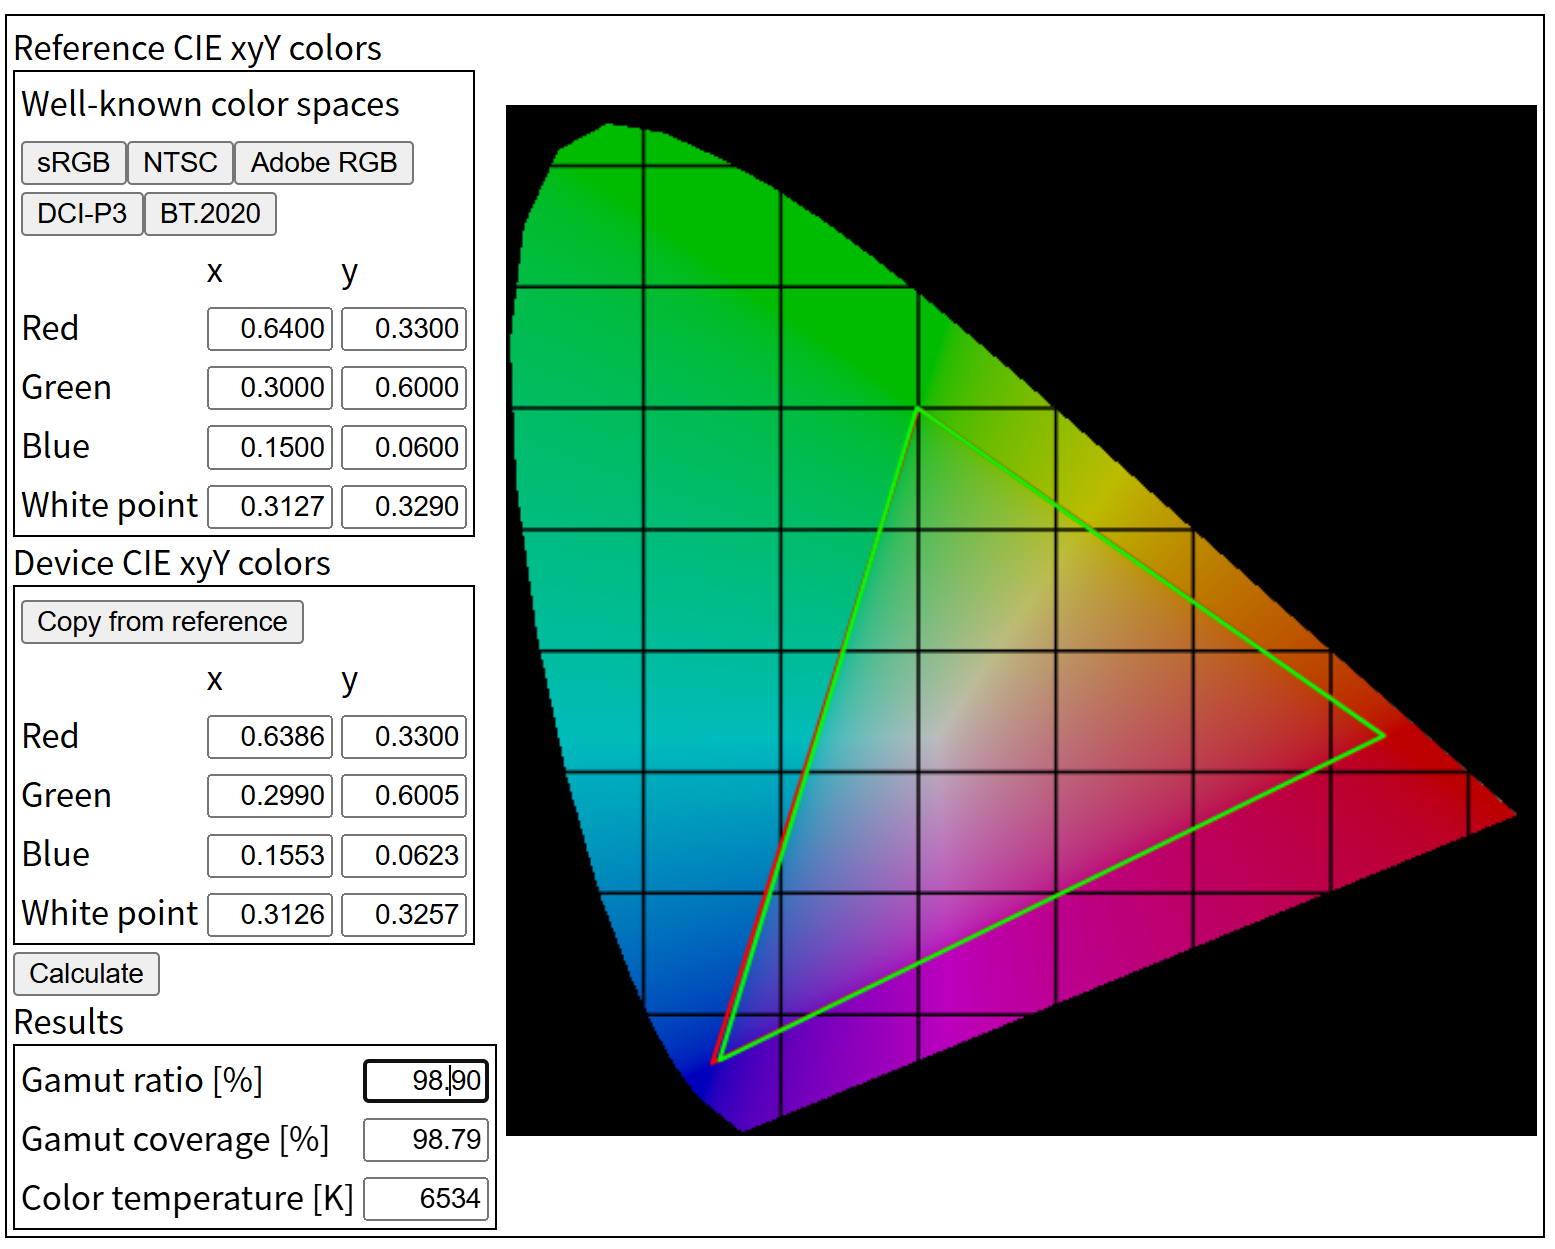Select the Gamut ratio result field
Image resolution: width=1555 pixels, height=1249 pixels.
pyautogui.click(x=426, y=1080)
